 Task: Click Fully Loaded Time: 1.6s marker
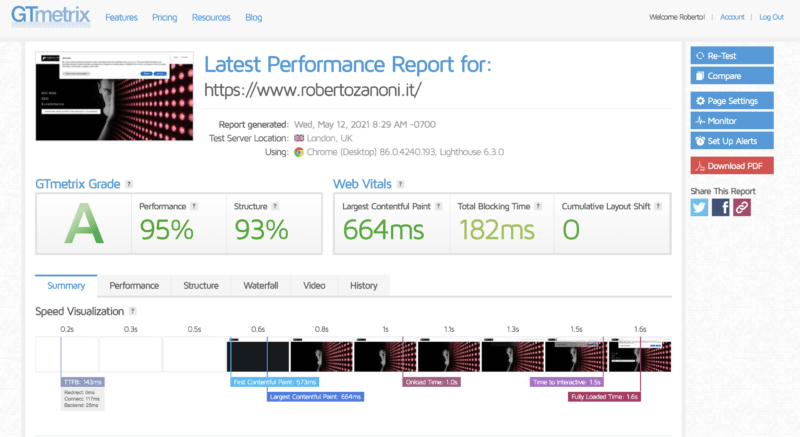tap(605, 397)
